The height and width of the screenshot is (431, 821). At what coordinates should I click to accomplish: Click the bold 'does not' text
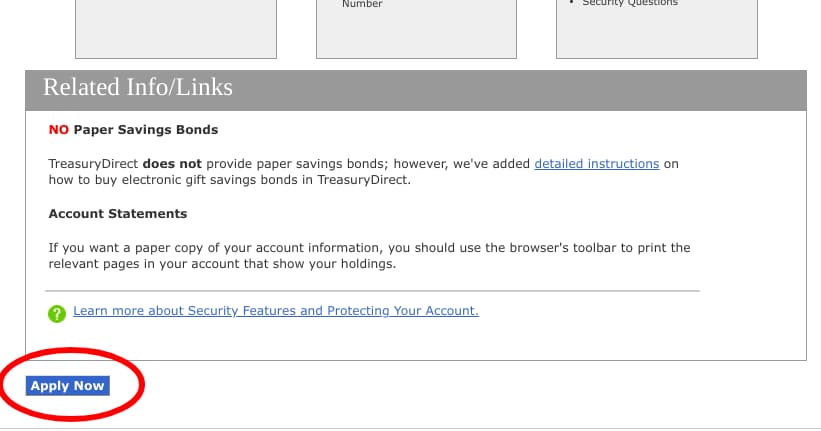[x=172, y=164]
